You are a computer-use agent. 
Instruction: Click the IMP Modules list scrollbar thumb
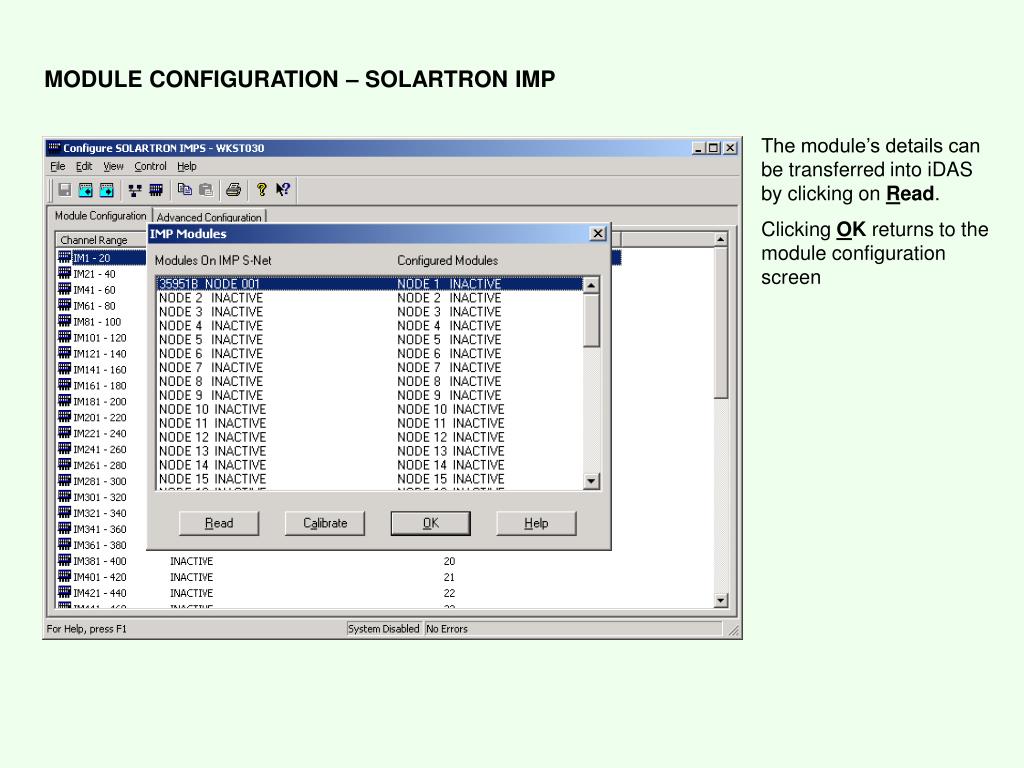point(591,320)
